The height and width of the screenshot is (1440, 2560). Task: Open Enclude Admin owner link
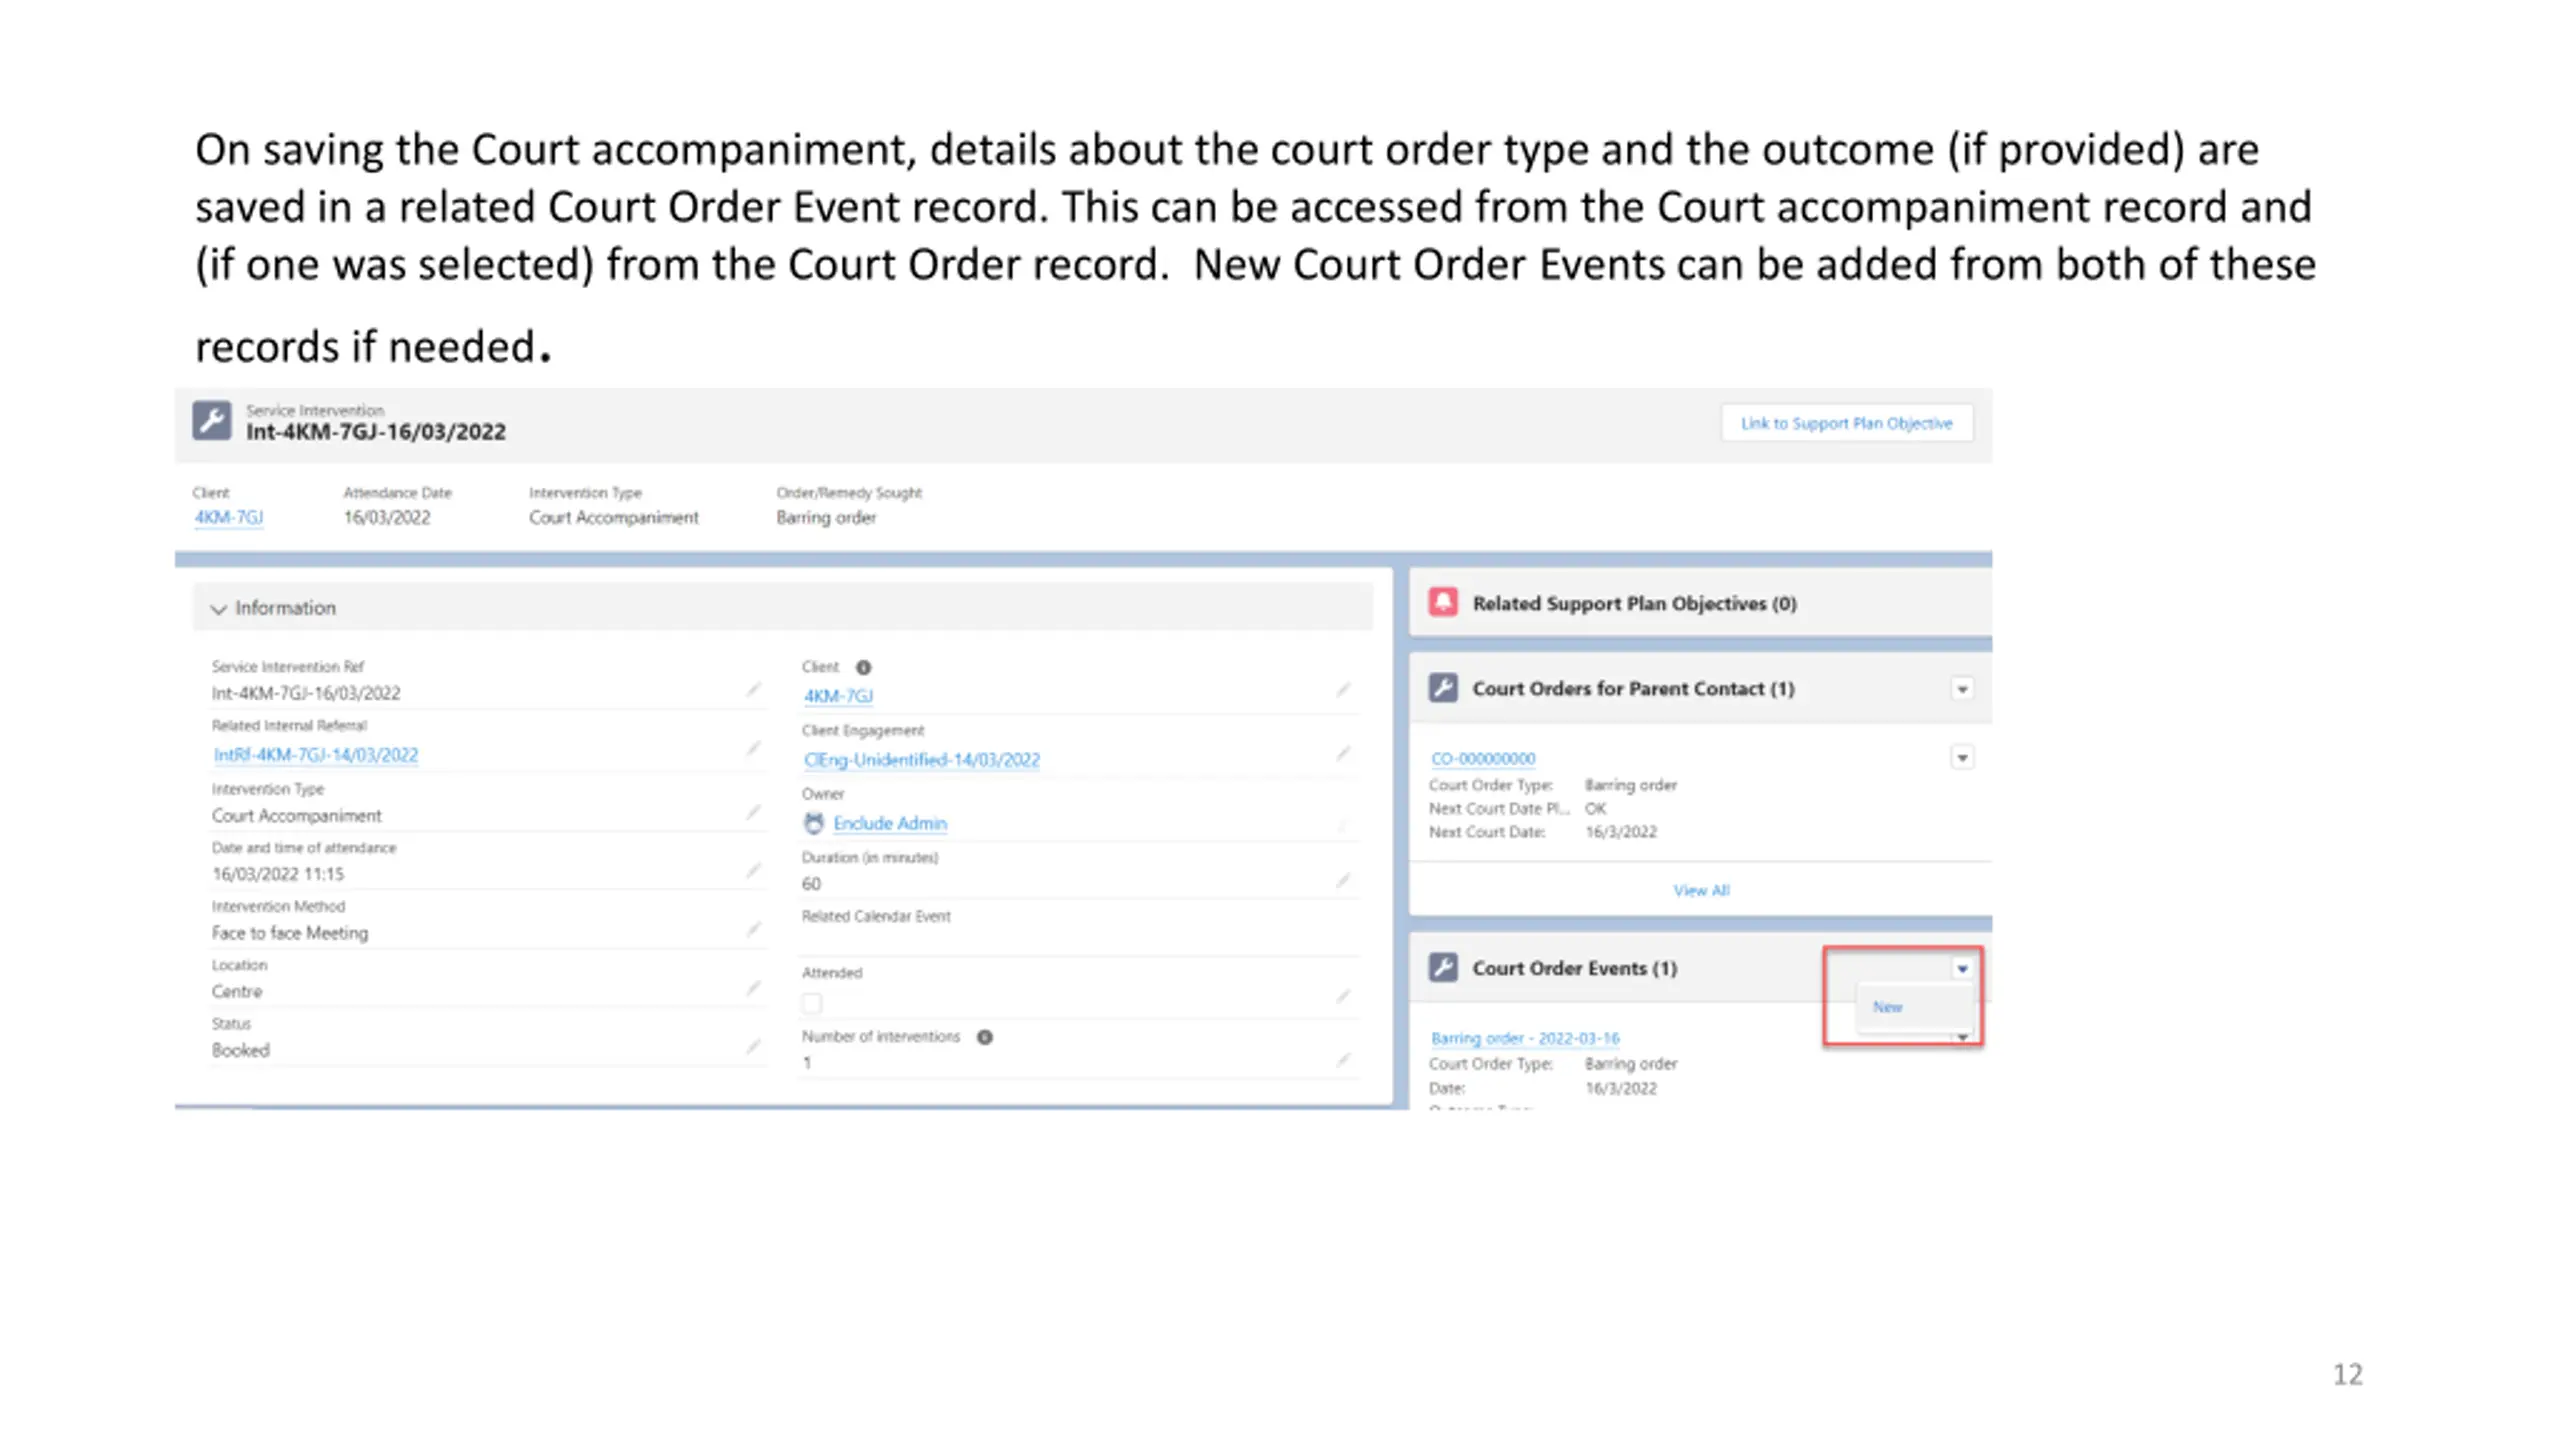click(889, 823)
